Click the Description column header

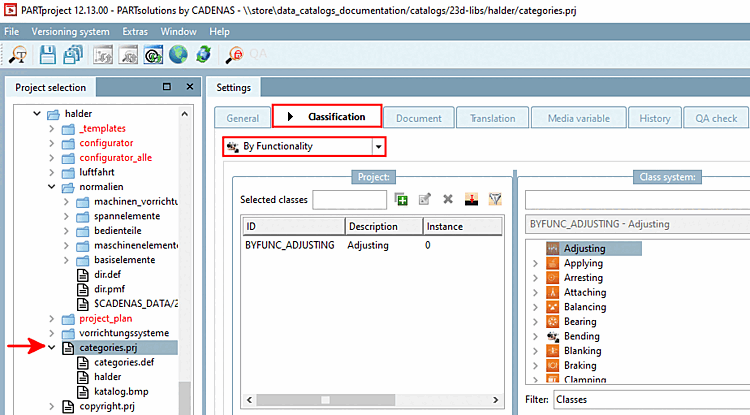[384, 226]
